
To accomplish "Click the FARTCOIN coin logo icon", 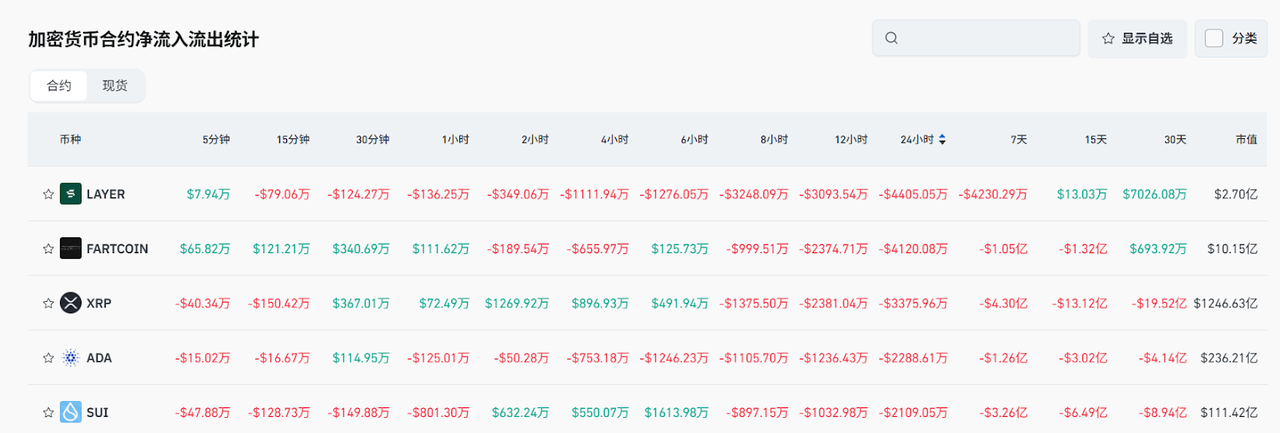I will click(70, 248).
